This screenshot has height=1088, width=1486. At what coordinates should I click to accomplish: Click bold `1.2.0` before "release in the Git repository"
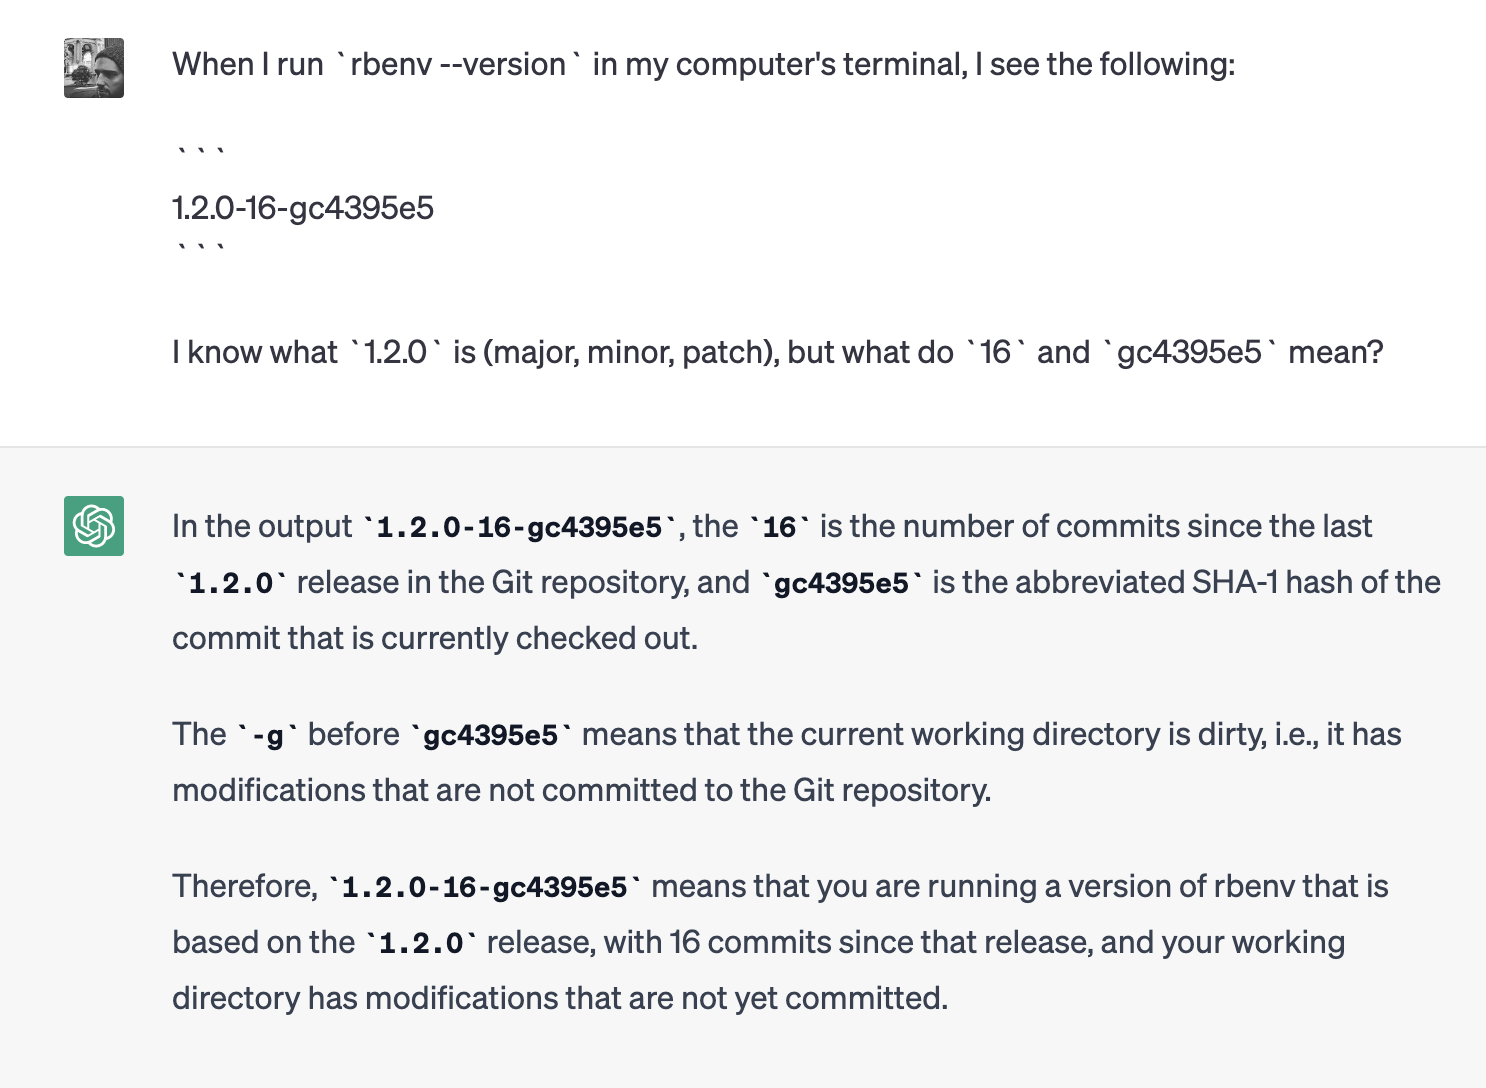pyautogui.click(x=231, y=583)
